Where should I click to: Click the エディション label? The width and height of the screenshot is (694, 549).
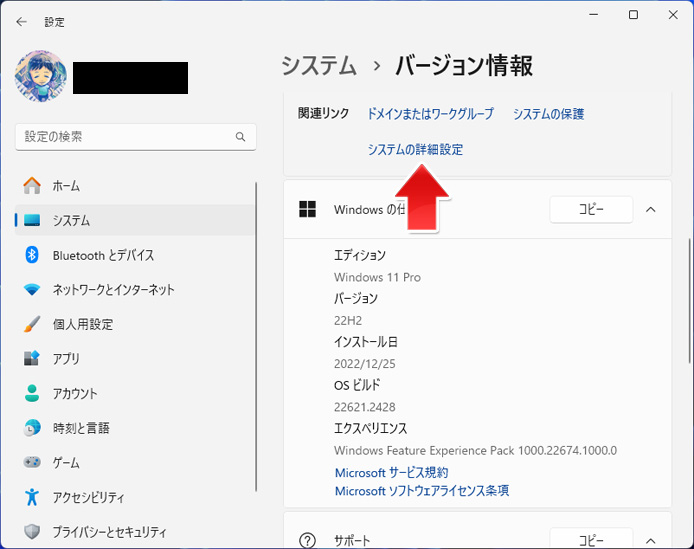pyautogui.click(x=360, y=255)
